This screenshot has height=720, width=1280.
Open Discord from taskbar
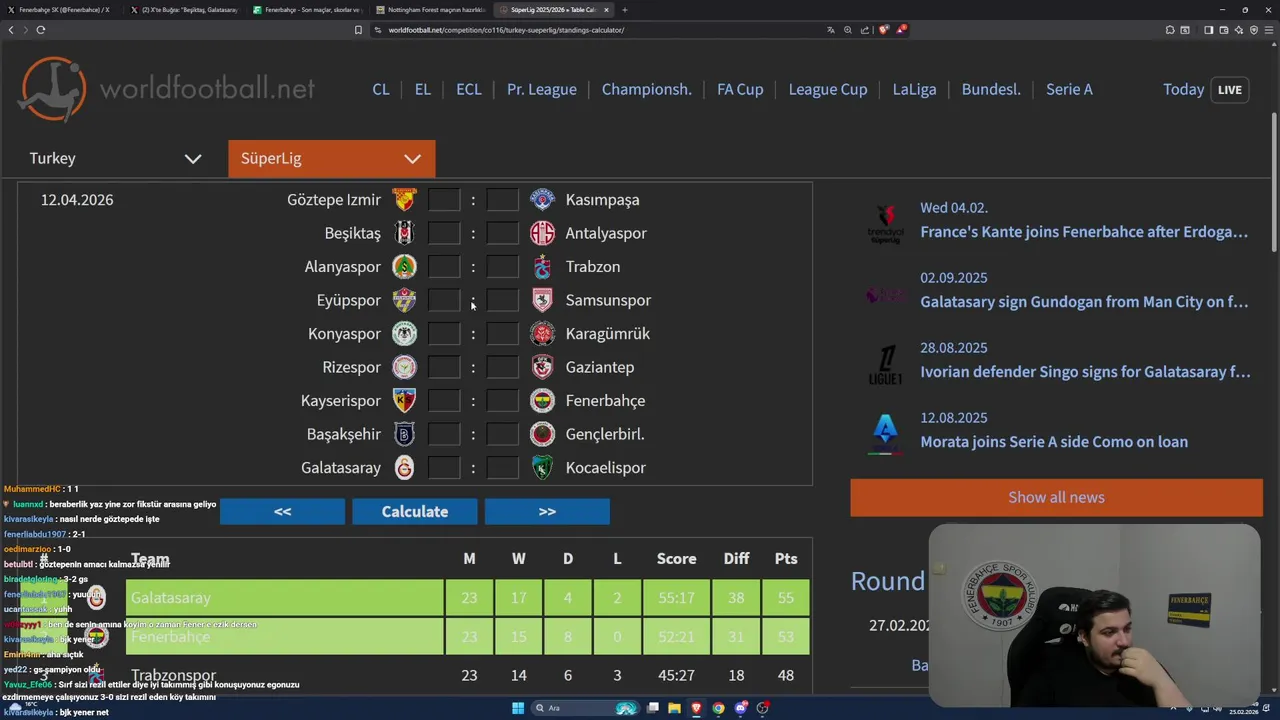[741, 708]
